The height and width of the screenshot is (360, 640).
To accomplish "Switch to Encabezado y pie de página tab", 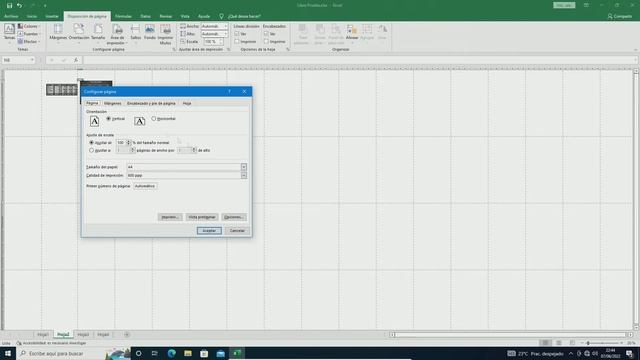I will pyautogui.click(x=151, y=104).
